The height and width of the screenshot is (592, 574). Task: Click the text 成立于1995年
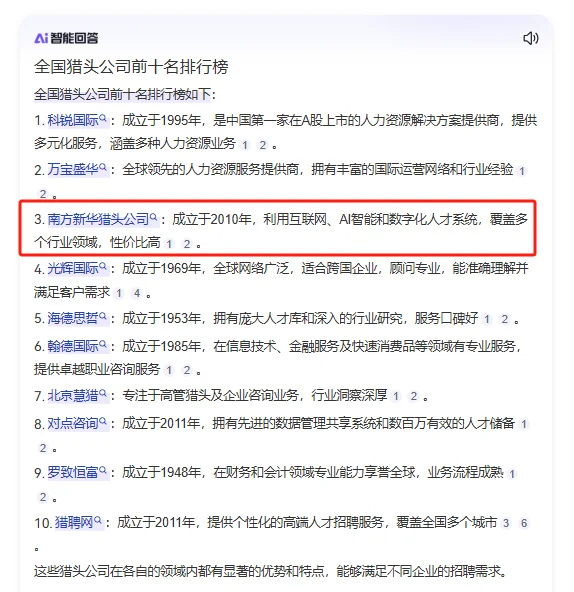click(161, 120)
